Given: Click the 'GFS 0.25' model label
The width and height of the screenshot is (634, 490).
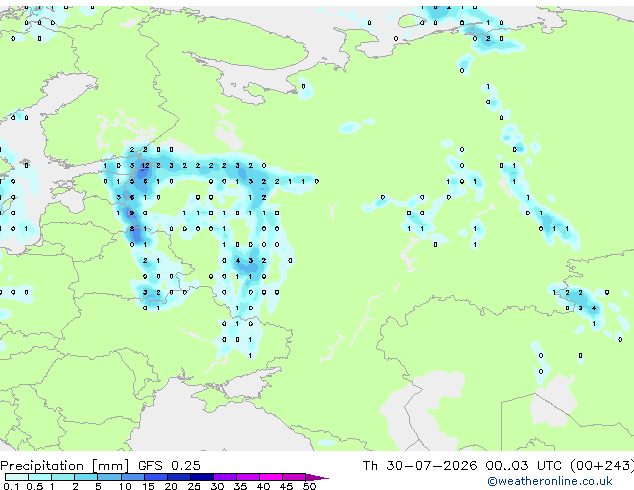Looking at the screenshot, I should tap(169, 466).
